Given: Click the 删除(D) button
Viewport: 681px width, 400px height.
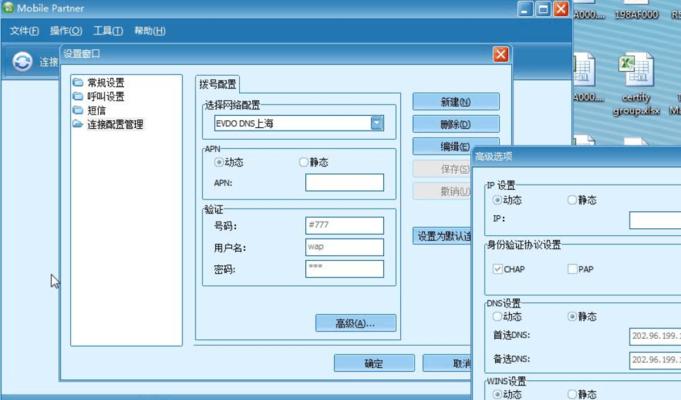Looking at the screenshot, I should click(456, 124).
